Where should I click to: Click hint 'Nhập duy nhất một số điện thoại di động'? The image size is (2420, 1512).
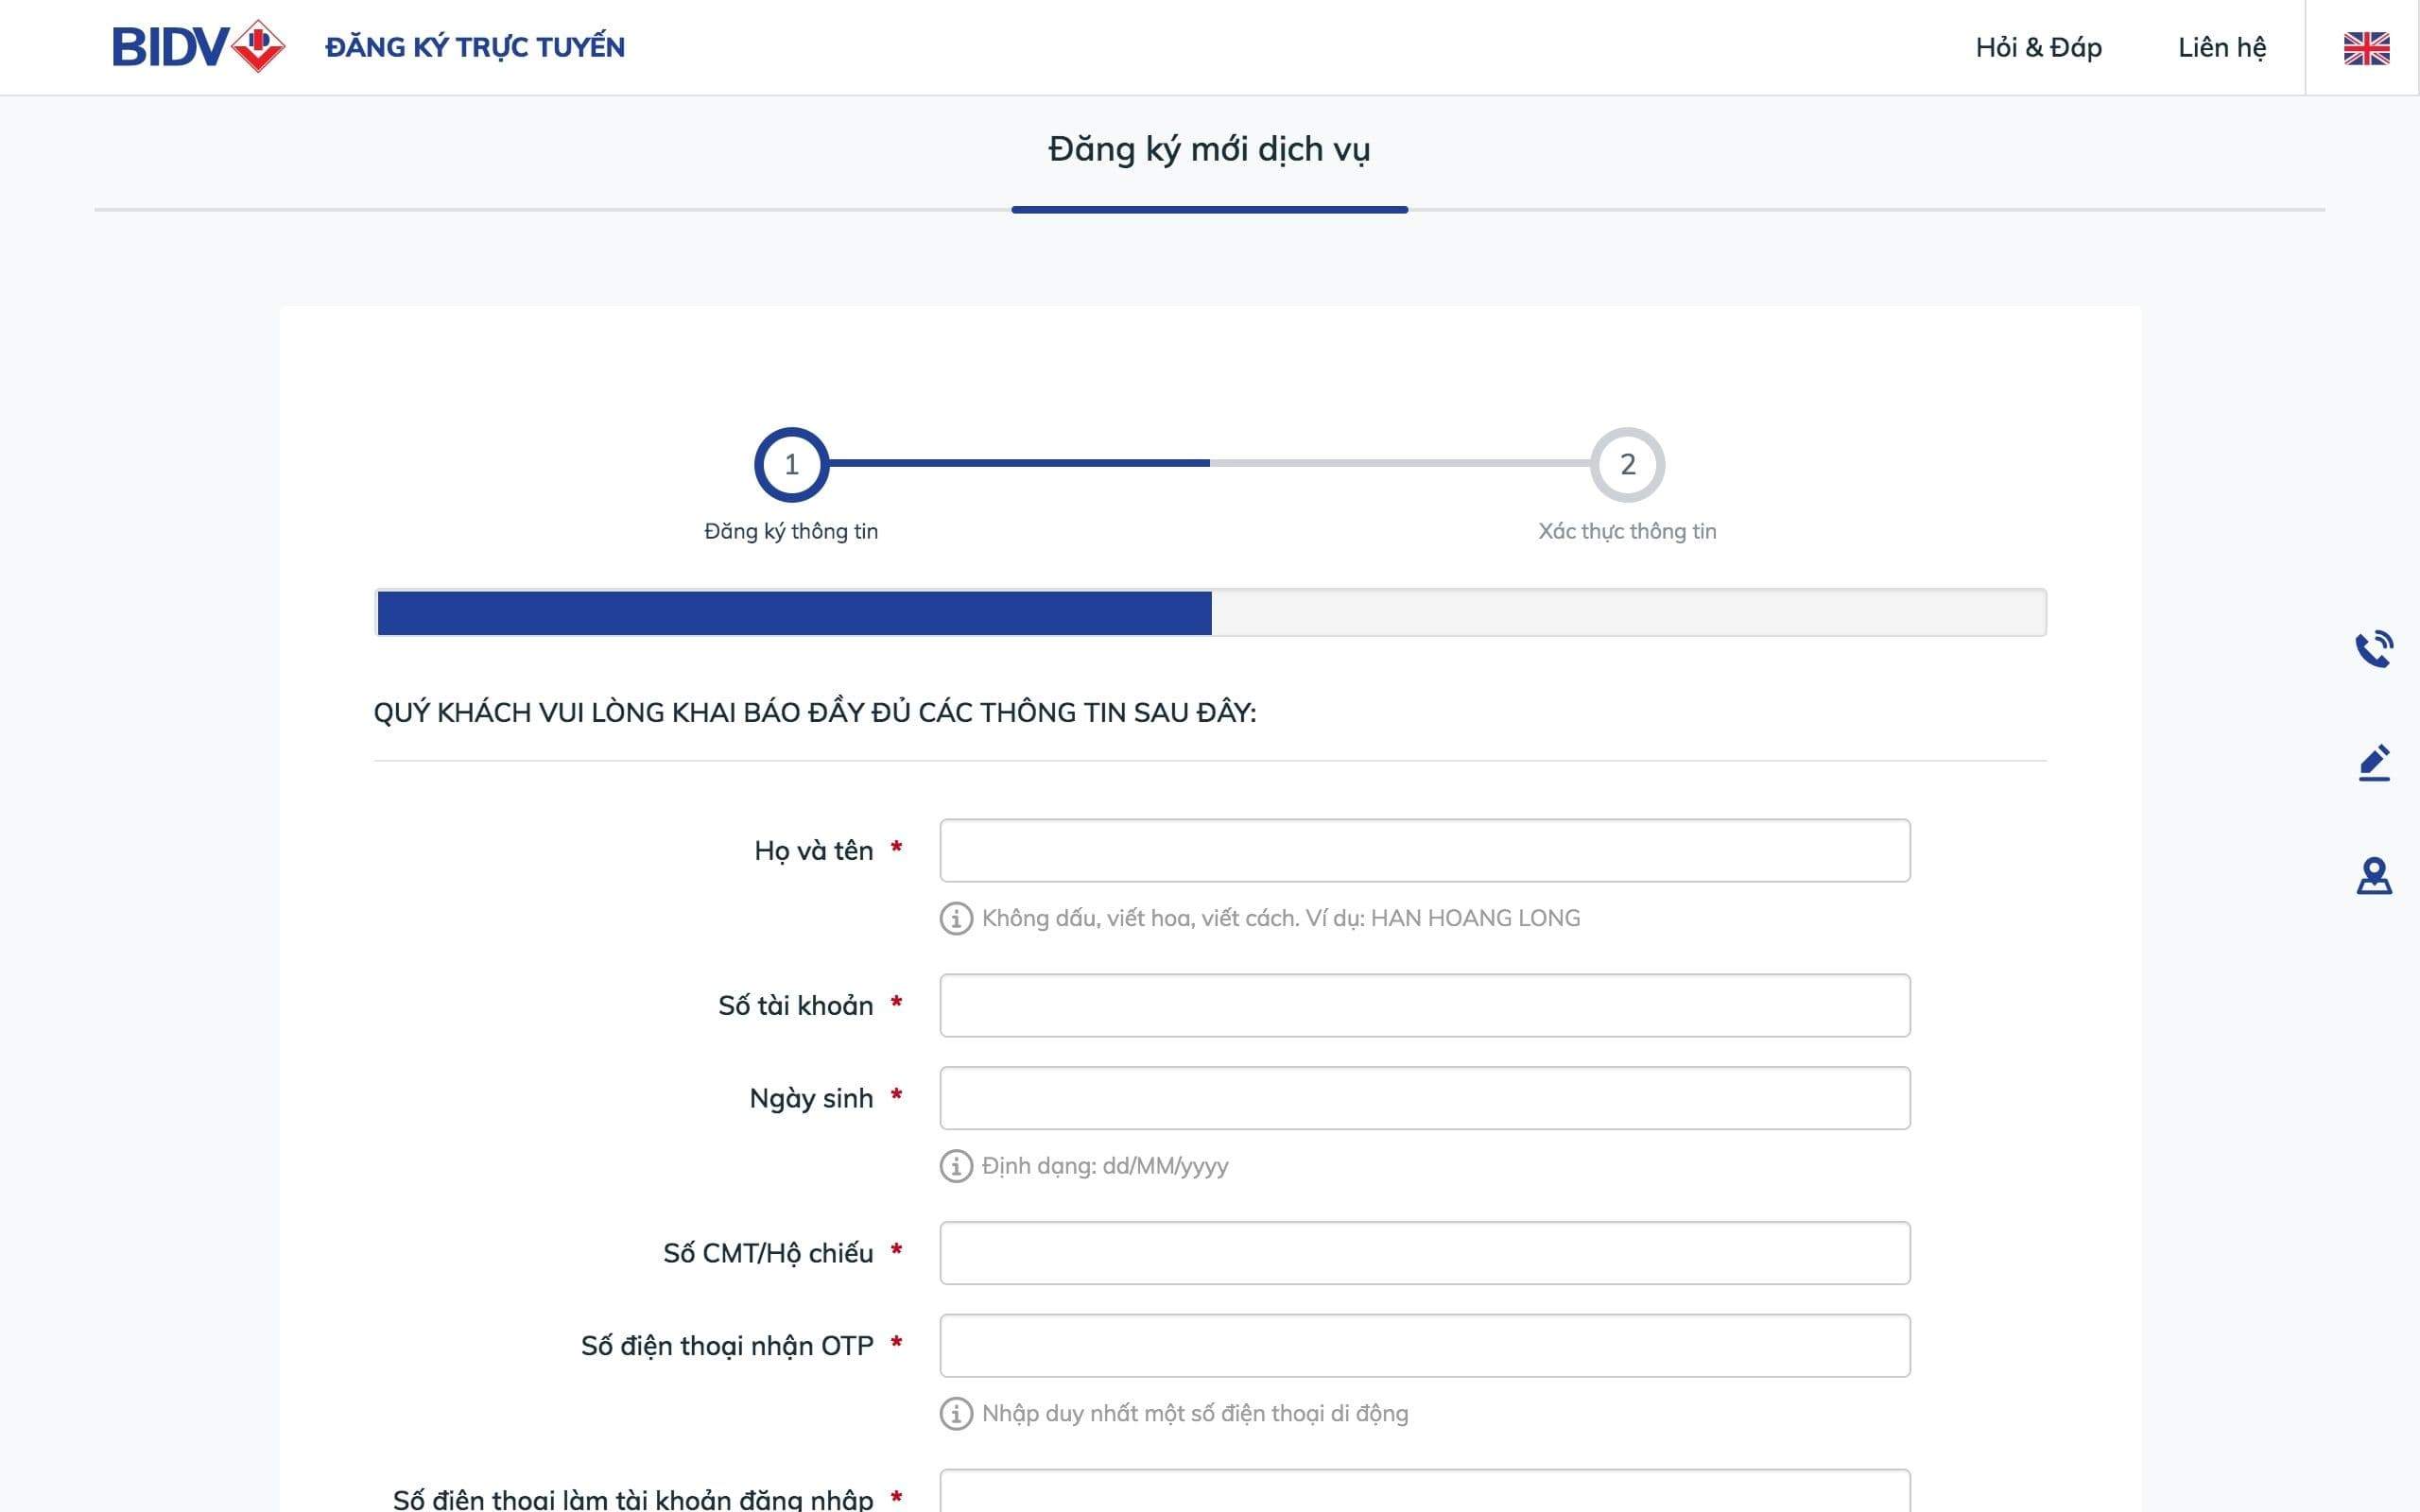1195,1413
